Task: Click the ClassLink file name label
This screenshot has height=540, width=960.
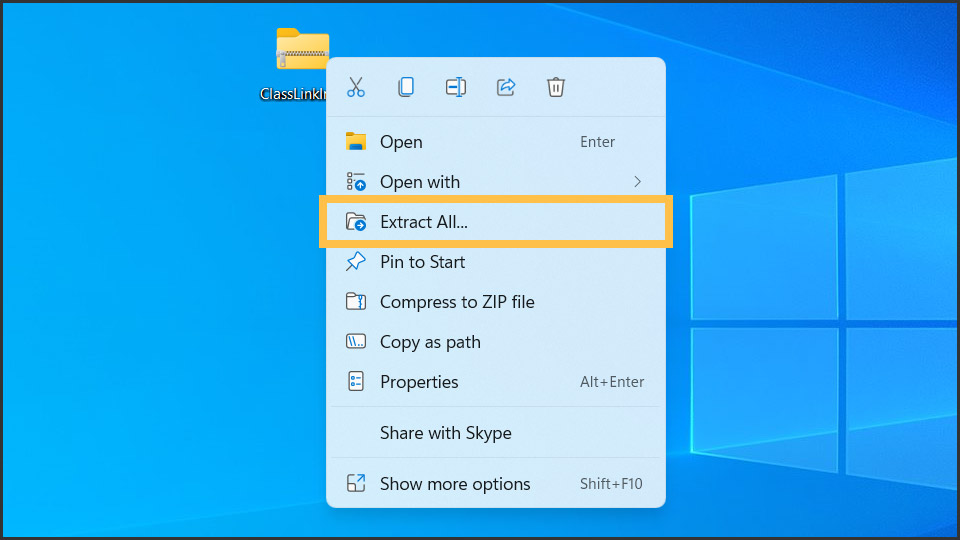Action: [293, 94]
